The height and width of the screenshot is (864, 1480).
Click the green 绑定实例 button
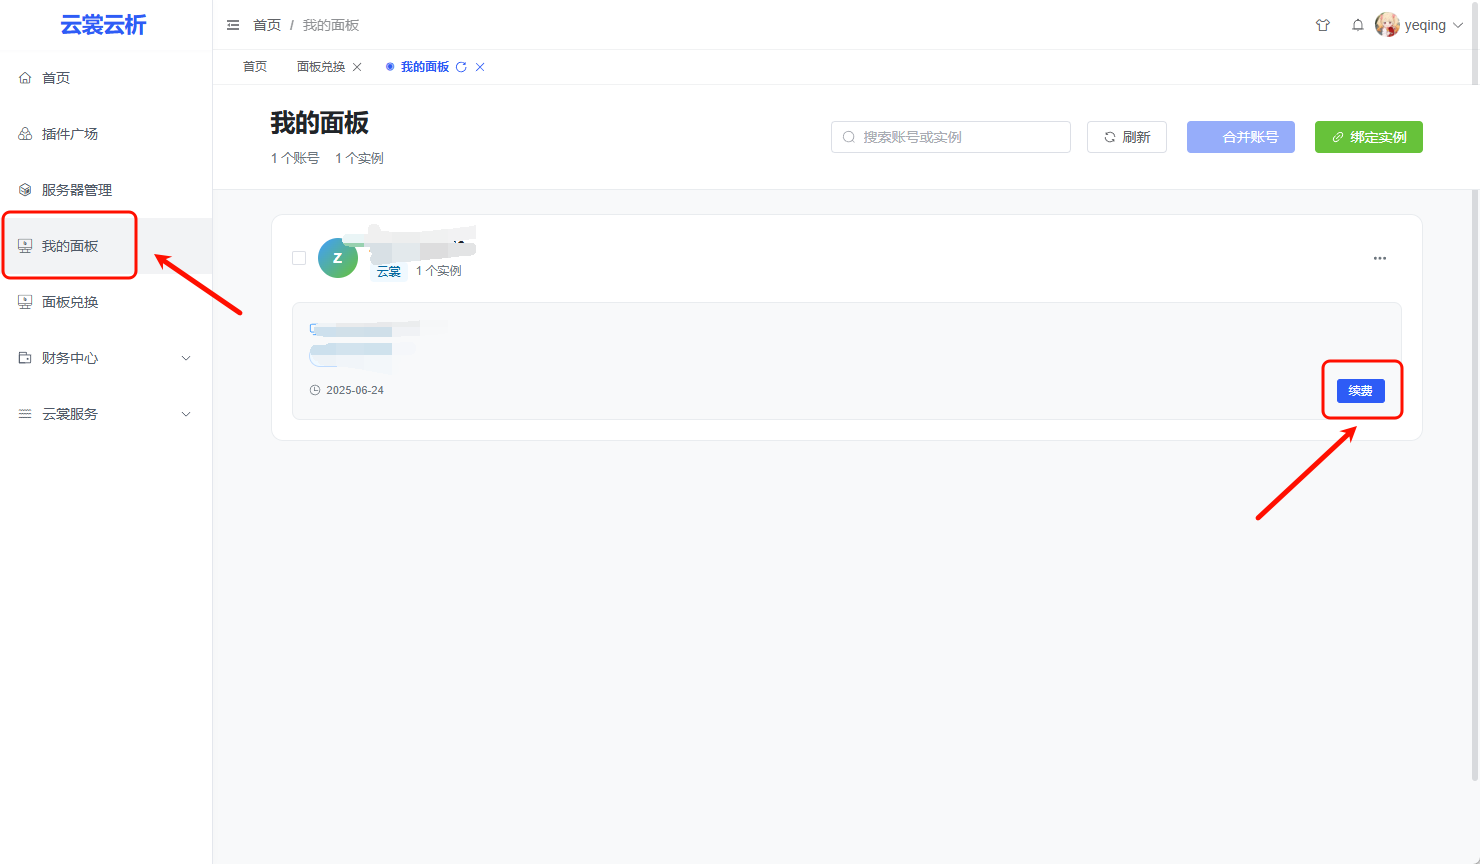(1368, 137)
